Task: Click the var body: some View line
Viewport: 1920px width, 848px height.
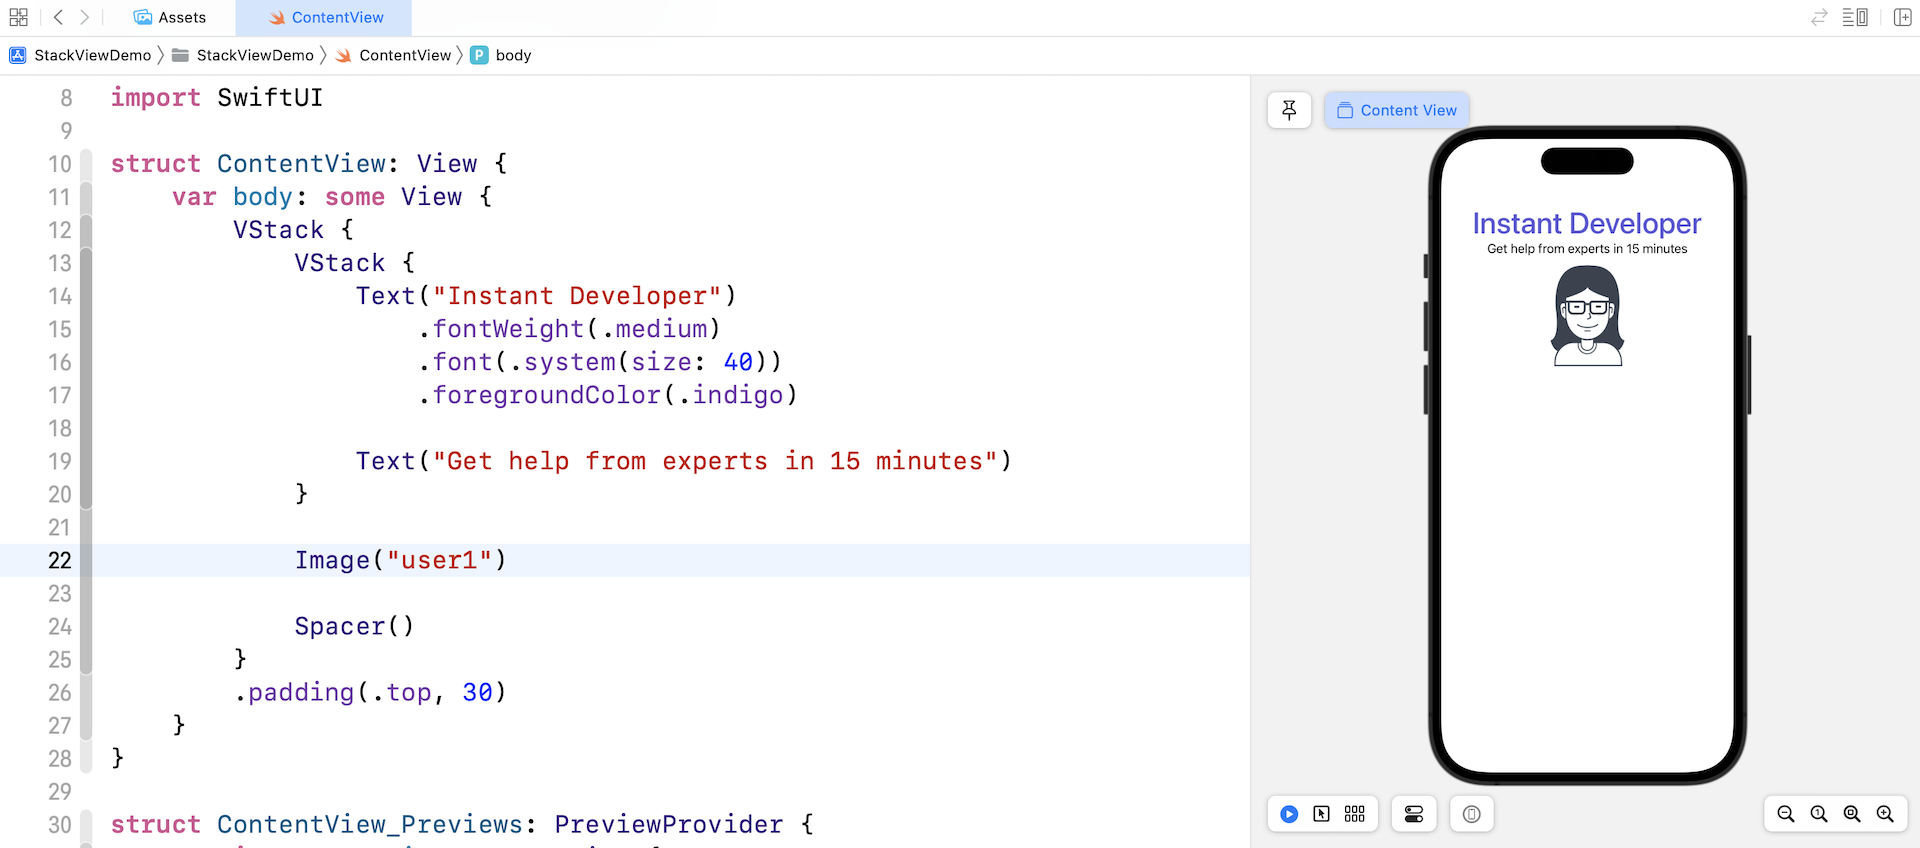Action: tap(332, 197)
